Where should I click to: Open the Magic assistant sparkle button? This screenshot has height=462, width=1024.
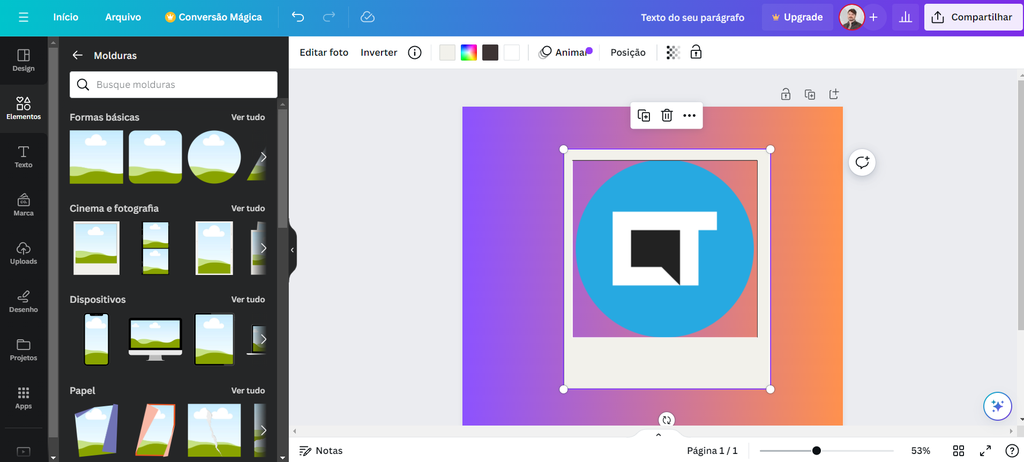point(998,406)
